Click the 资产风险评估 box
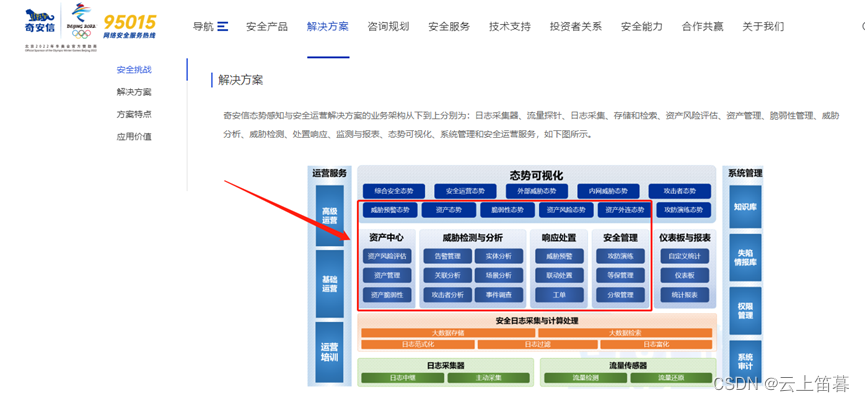865x402 pixels. (387, 256)
